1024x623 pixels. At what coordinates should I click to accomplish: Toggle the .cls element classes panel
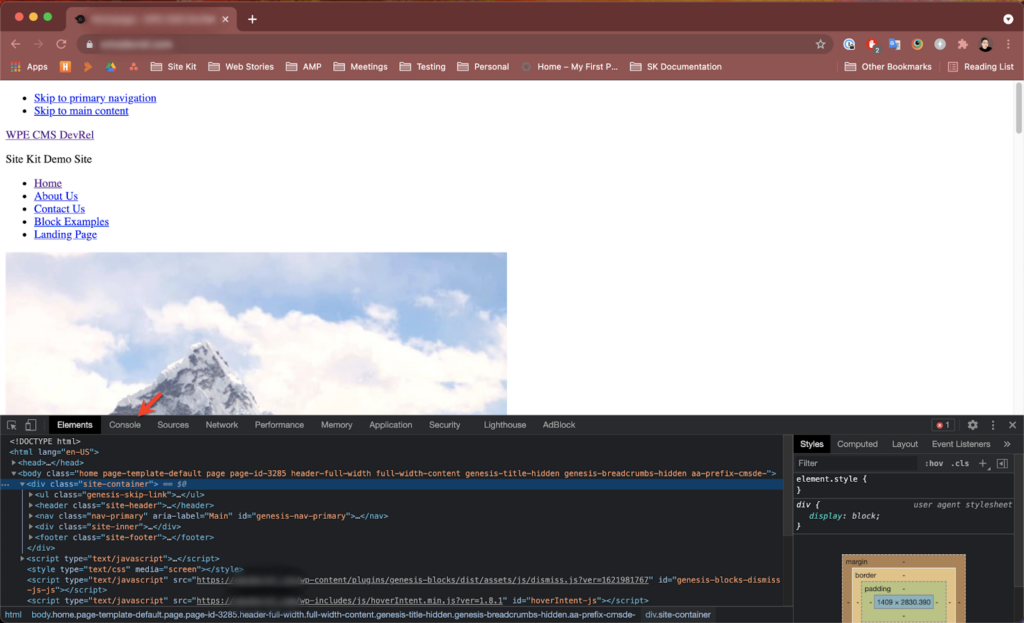pos(960,464)
